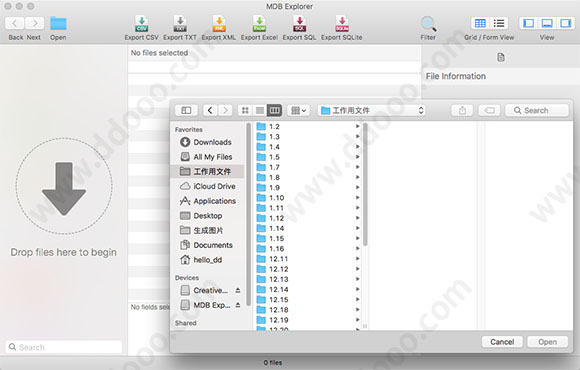This screenshot has height=370, width=580.
Task: Select Documents in Favorites
Action: click(208, 245)
